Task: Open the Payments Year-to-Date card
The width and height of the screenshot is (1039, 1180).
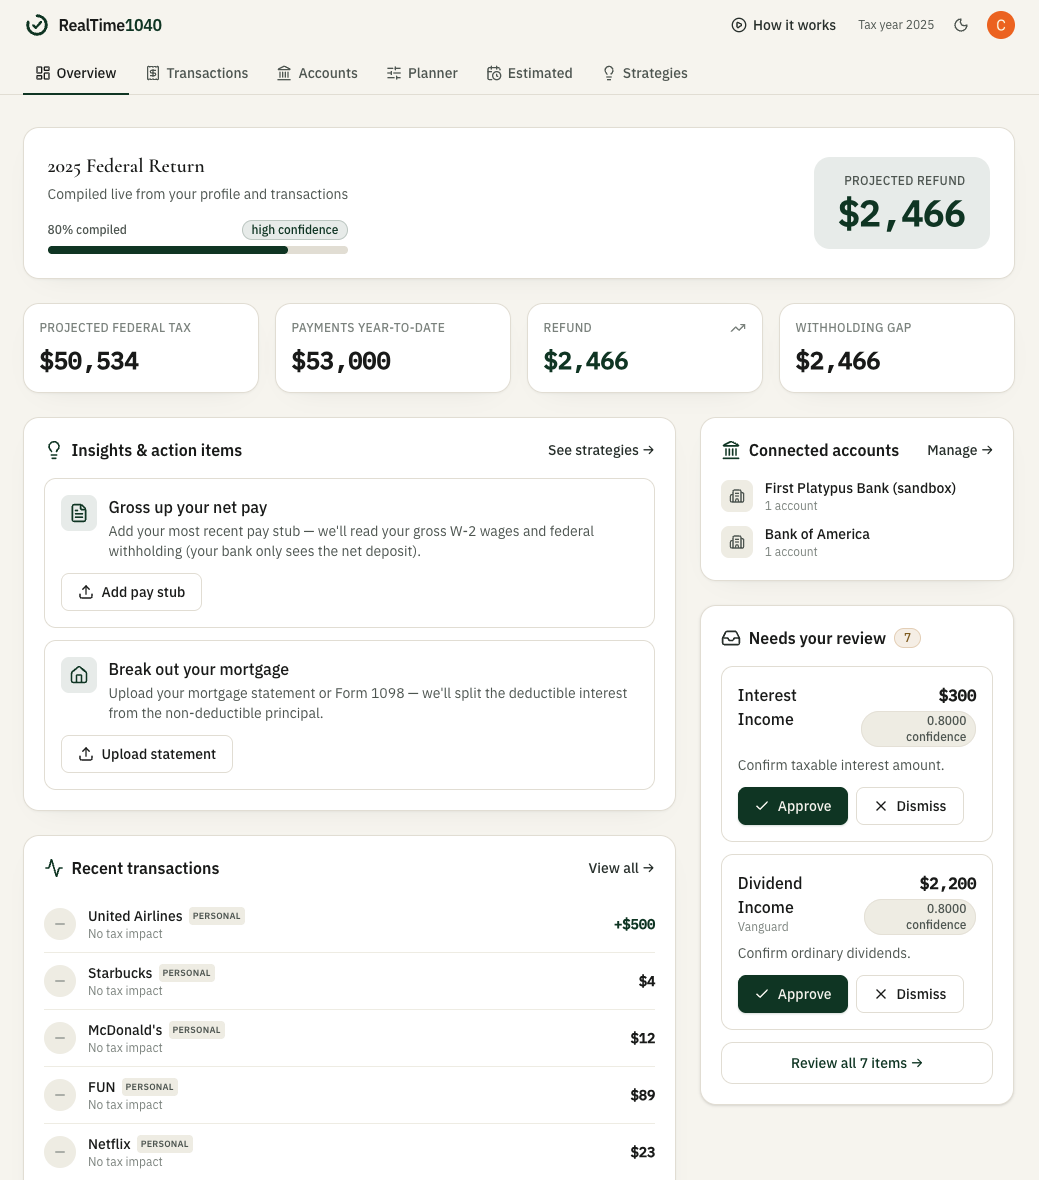Action: [393, 348]
